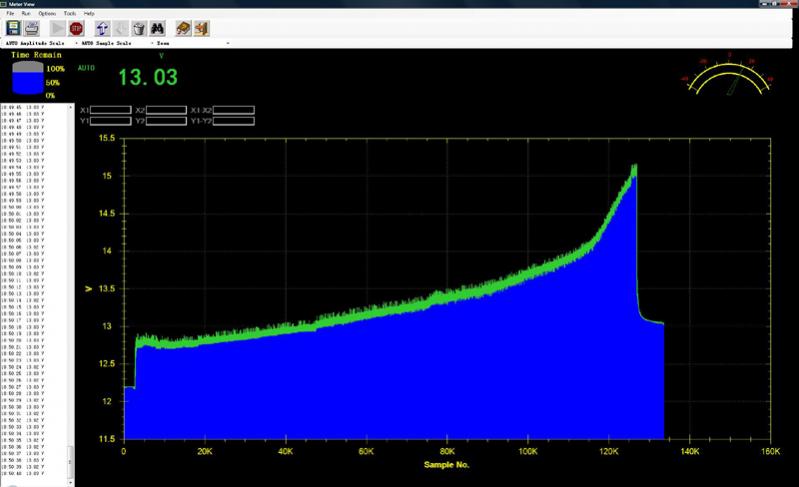This screenshot has height=487, width=799.
Task: Click the Sample No. axis label
Action: [x=446, y=465]
